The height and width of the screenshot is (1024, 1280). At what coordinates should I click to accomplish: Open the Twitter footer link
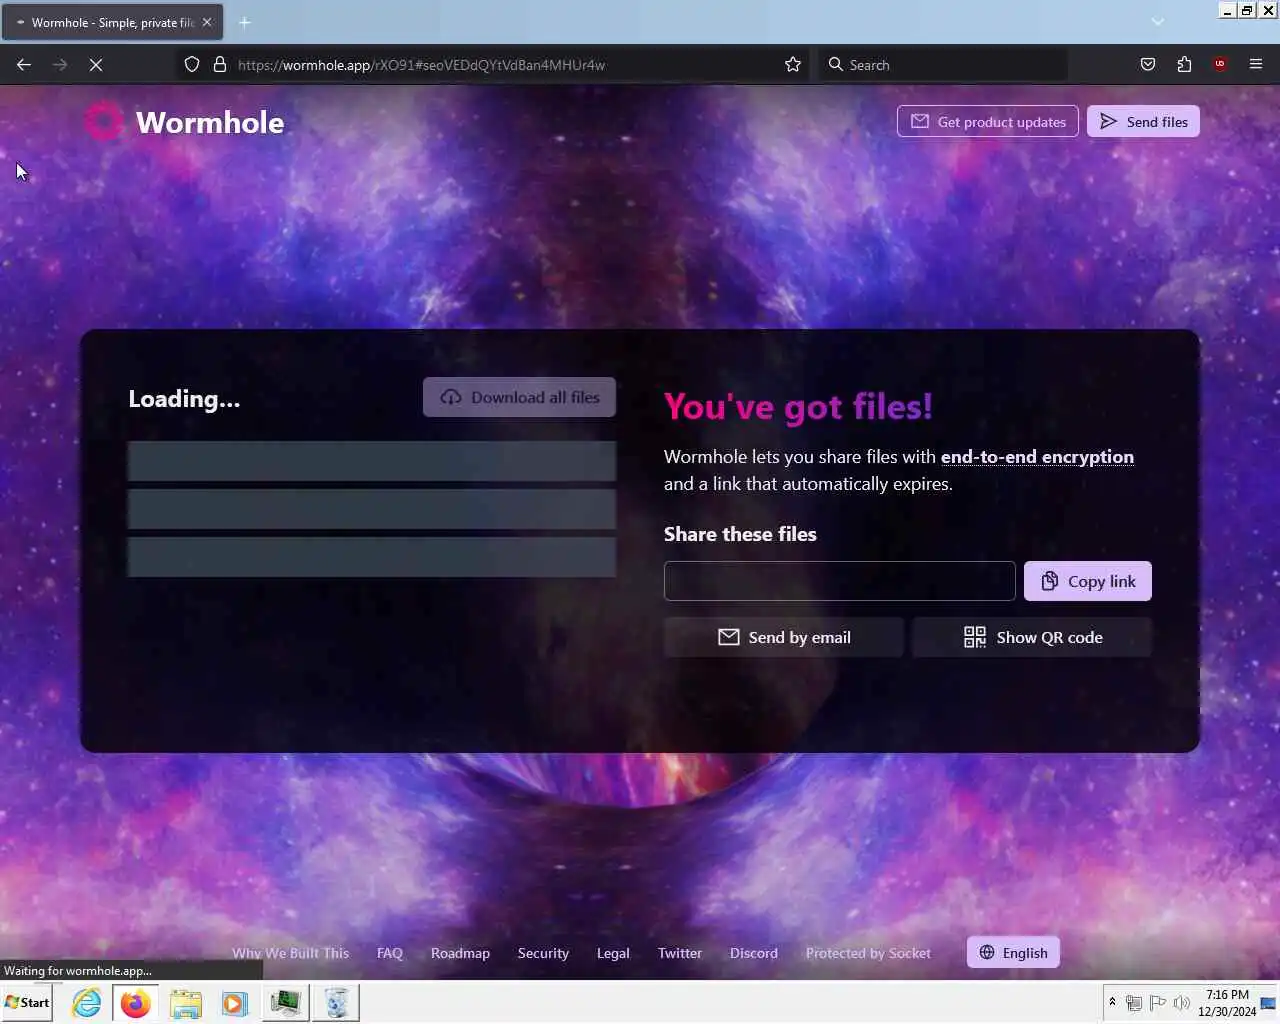tap(680, 953)
